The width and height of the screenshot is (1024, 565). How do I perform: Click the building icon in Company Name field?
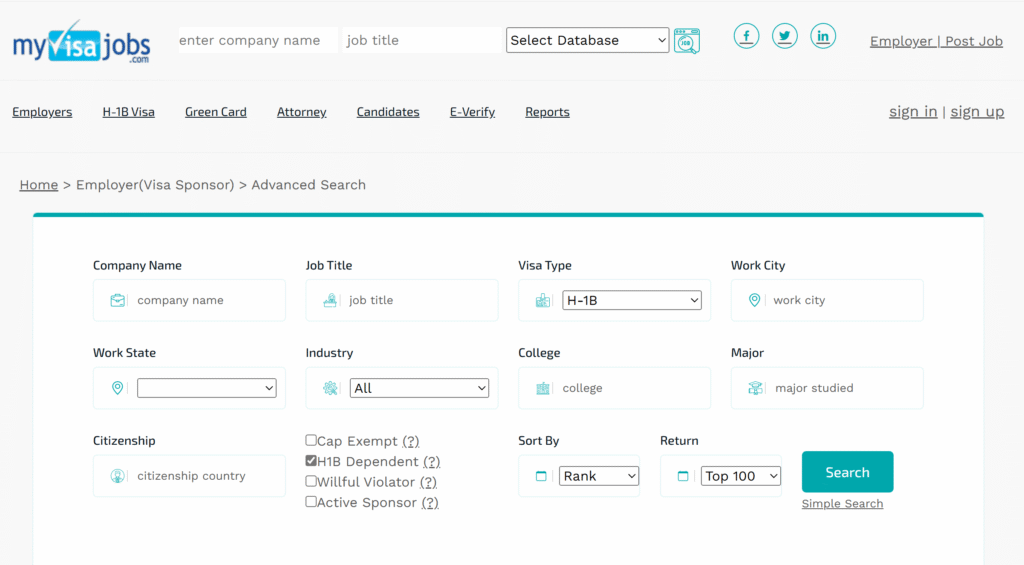(x=118, y=300)
